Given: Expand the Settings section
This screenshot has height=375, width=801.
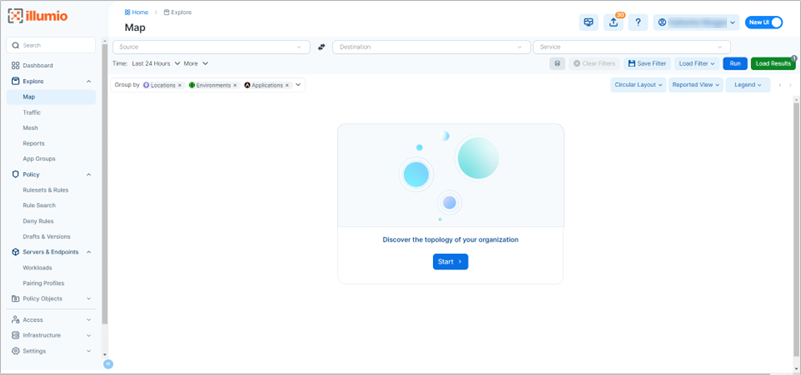Looking at the screenshot, I should (x=88, y=351).
